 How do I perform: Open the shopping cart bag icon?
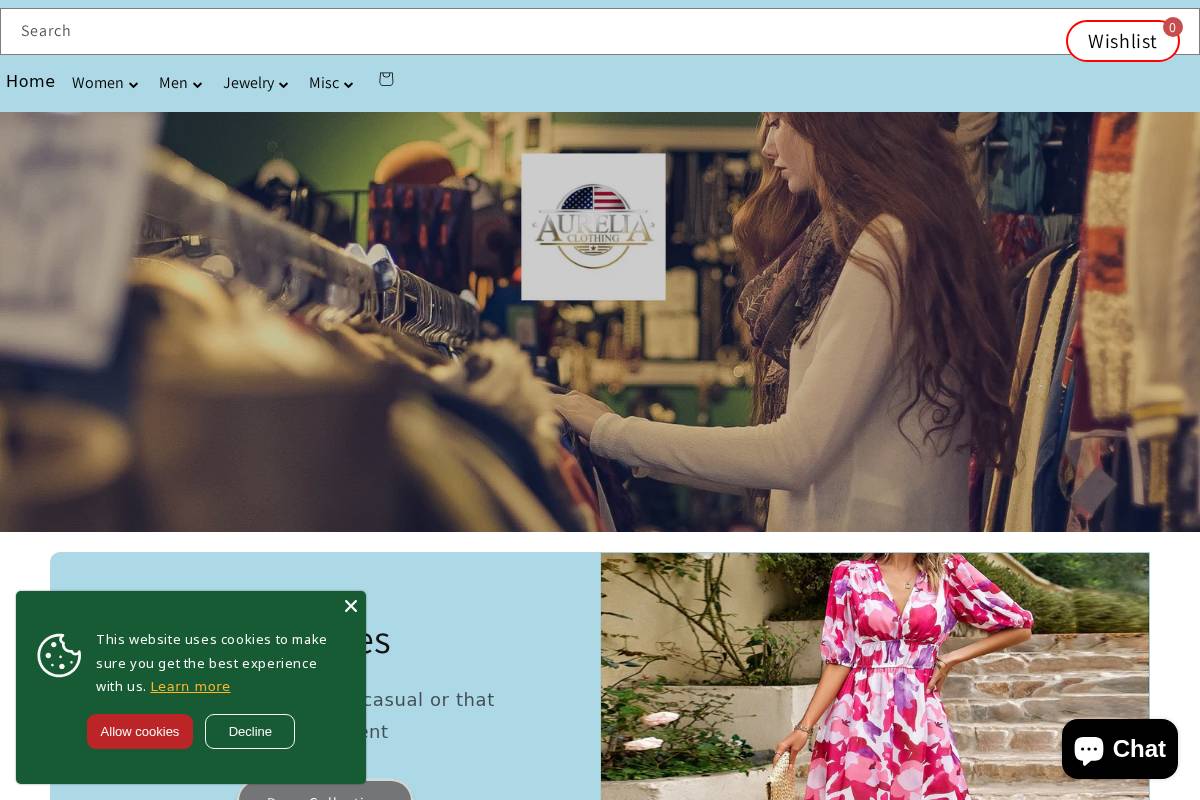[x=386, y=79]
